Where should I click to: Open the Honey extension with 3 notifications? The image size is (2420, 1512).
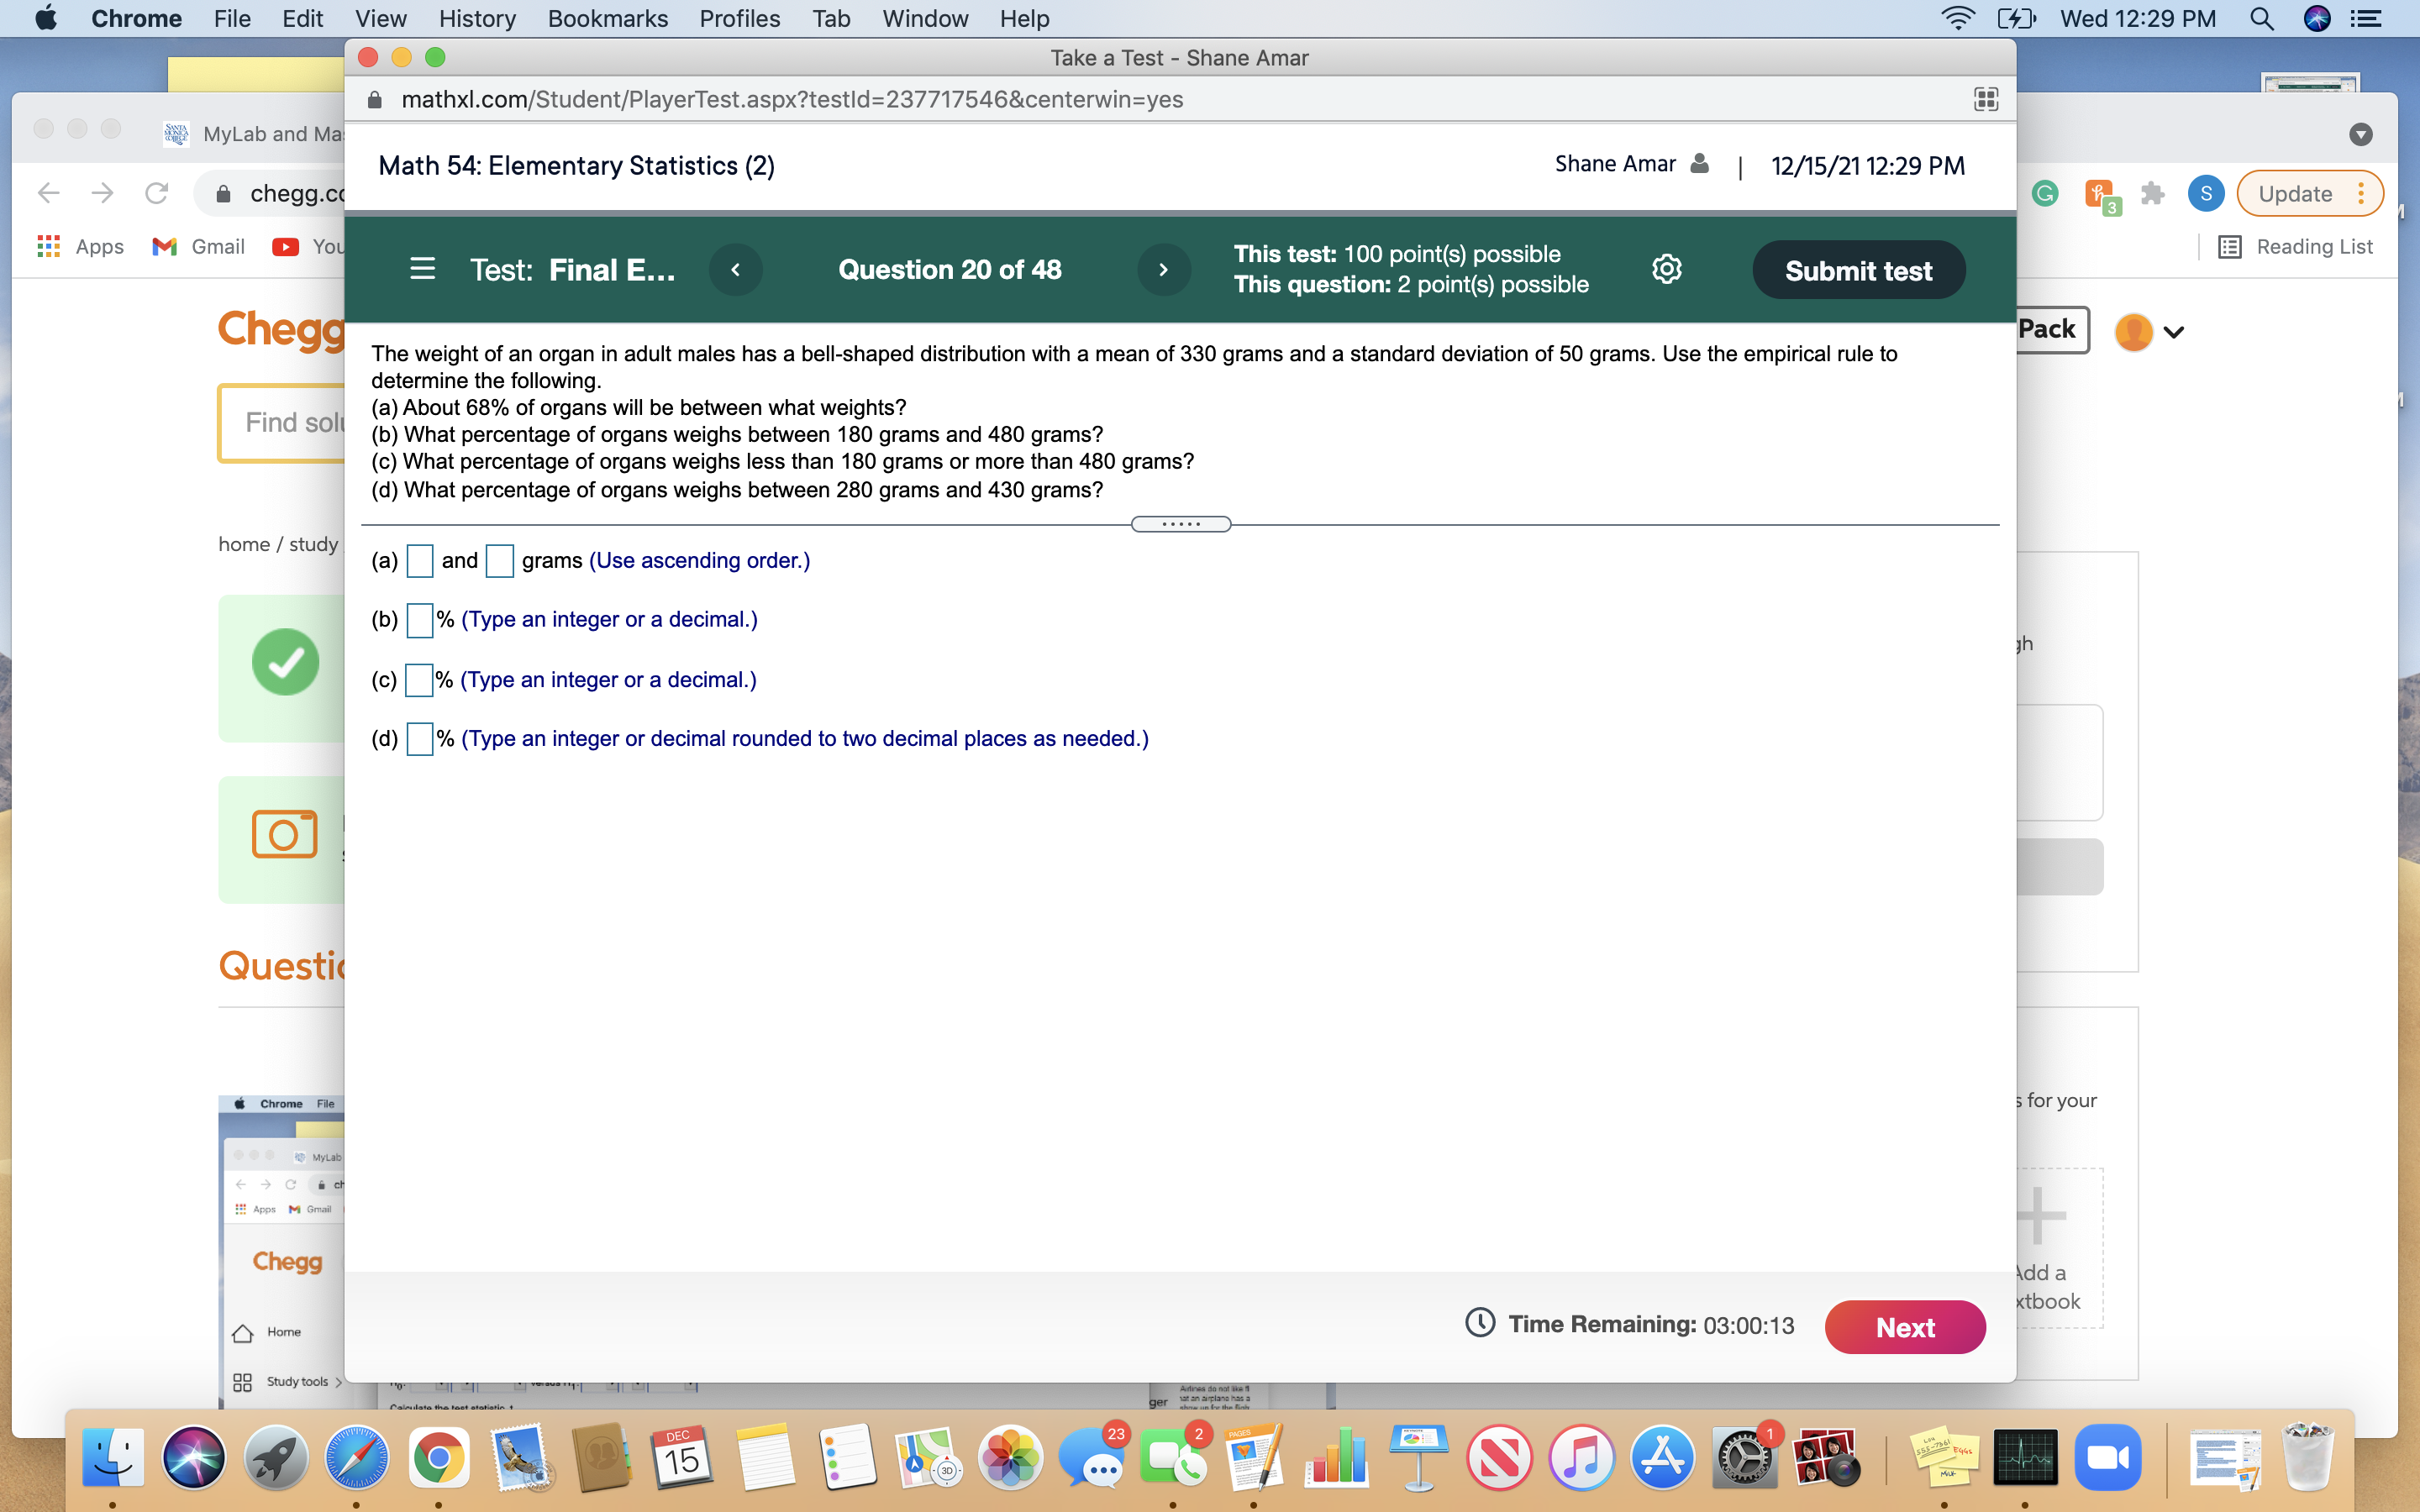click(x=2099, y=193)
